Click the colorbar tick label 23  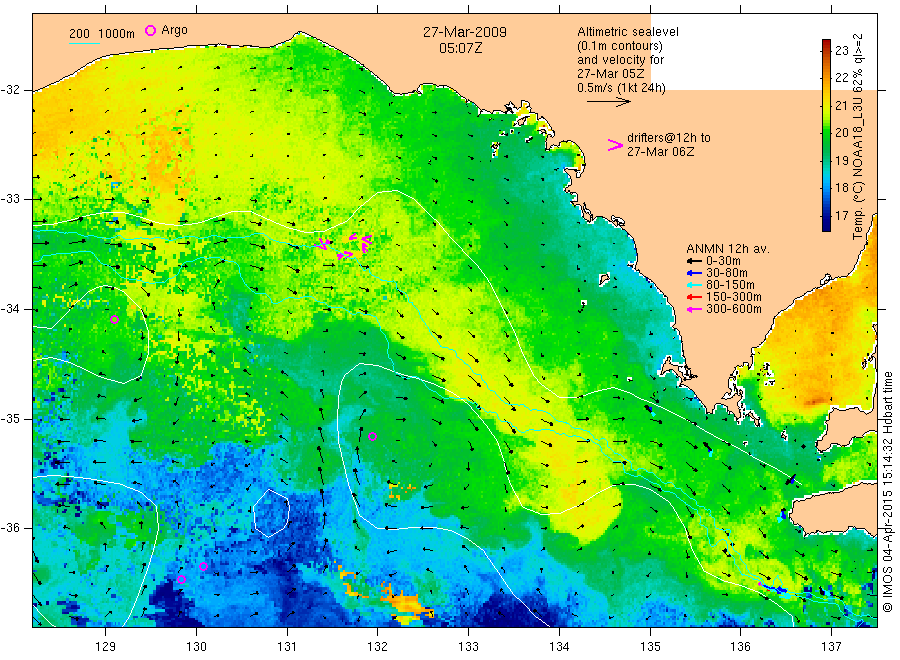pyautogui.click(x=841, y=51)
